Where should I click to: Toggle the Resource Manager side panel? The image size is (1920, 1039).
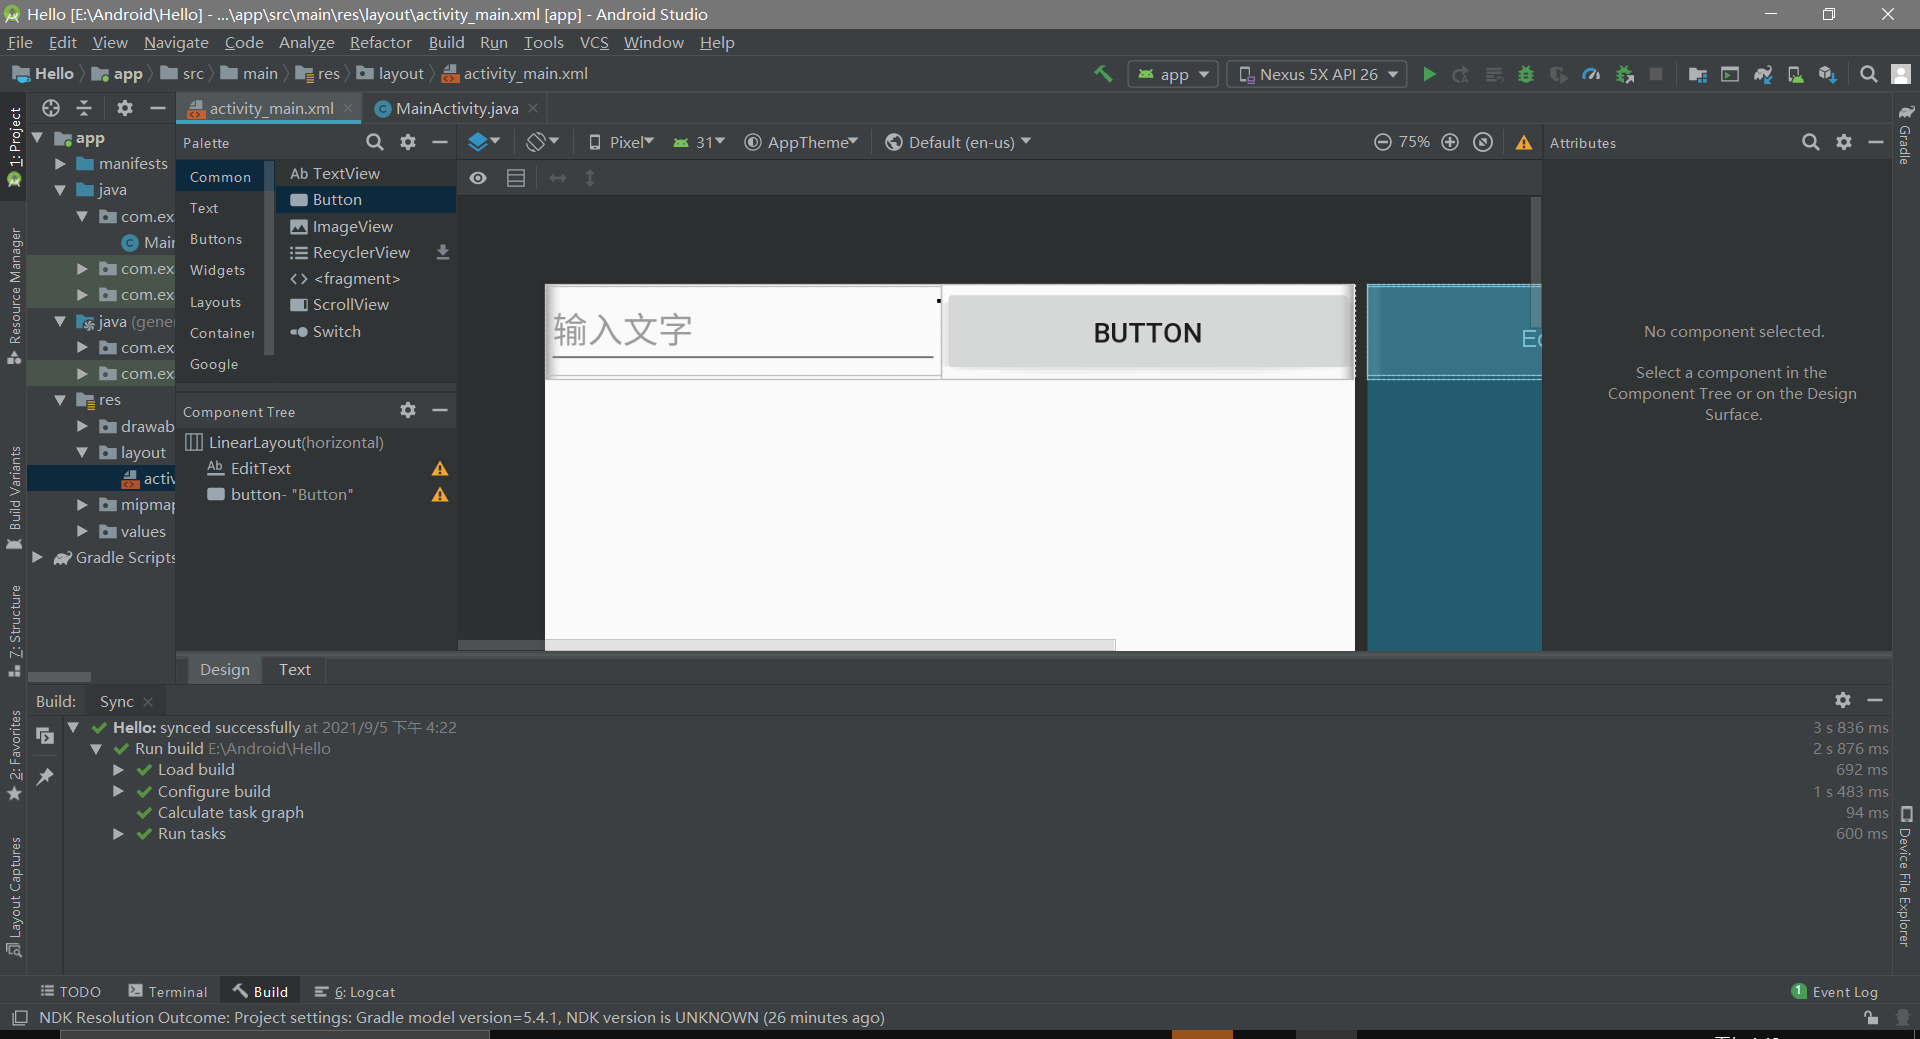[x=14, y=296]
